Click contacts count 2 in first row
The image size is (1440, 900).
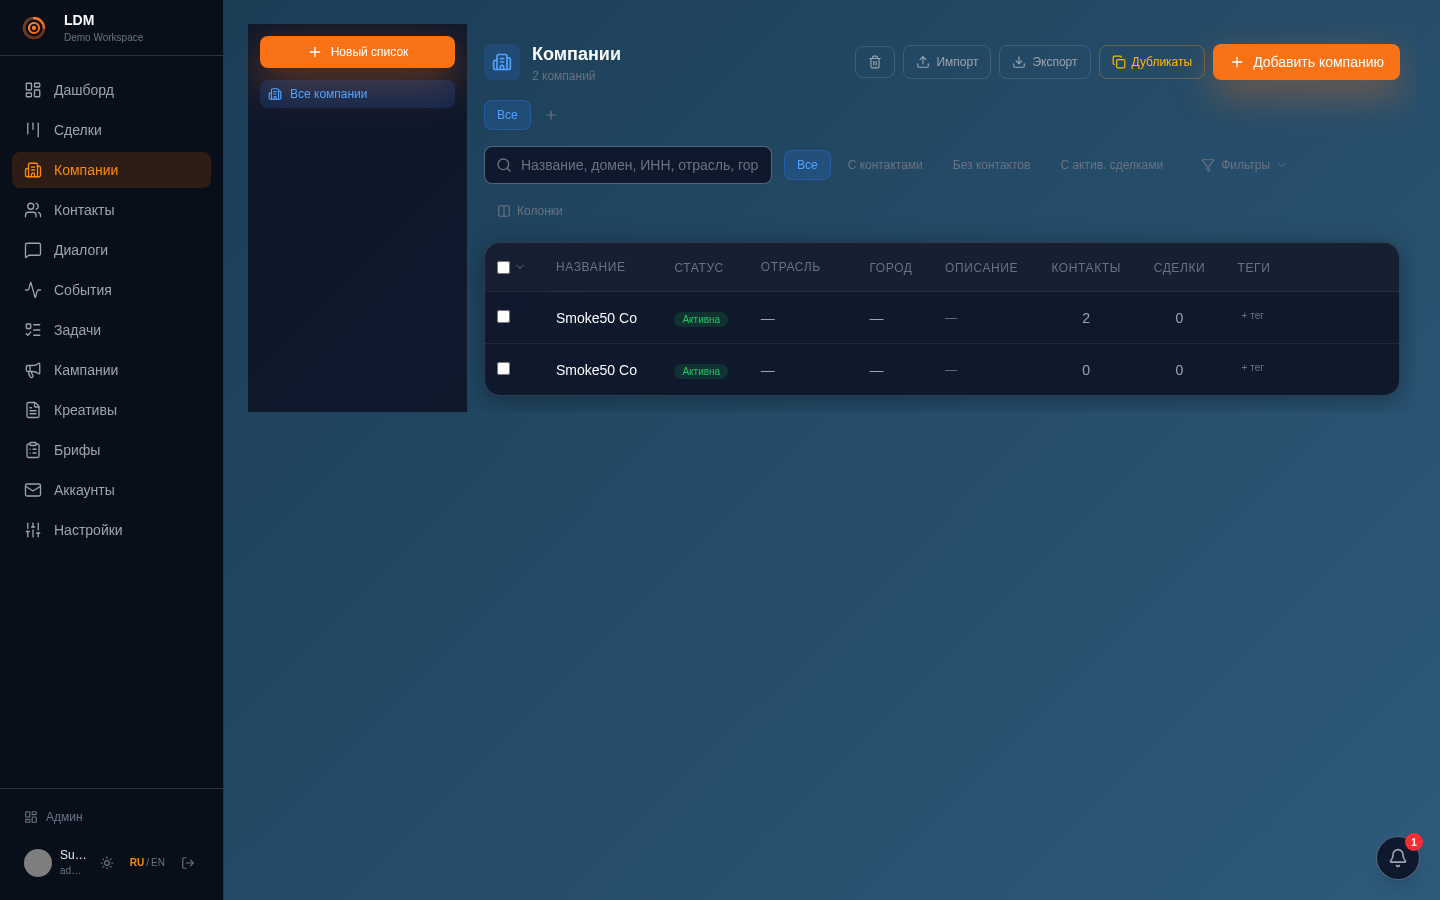point(1086,318)
